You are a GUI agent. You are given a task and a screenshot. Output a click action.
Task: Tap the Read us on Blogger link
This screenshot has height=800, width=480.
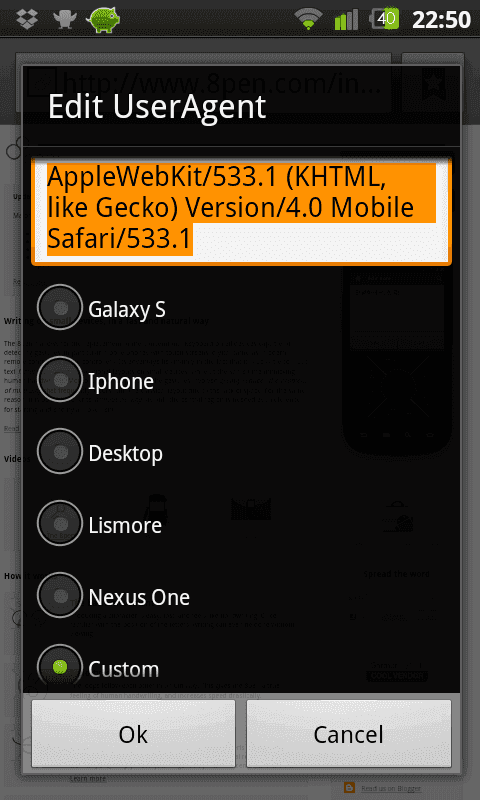391,788
